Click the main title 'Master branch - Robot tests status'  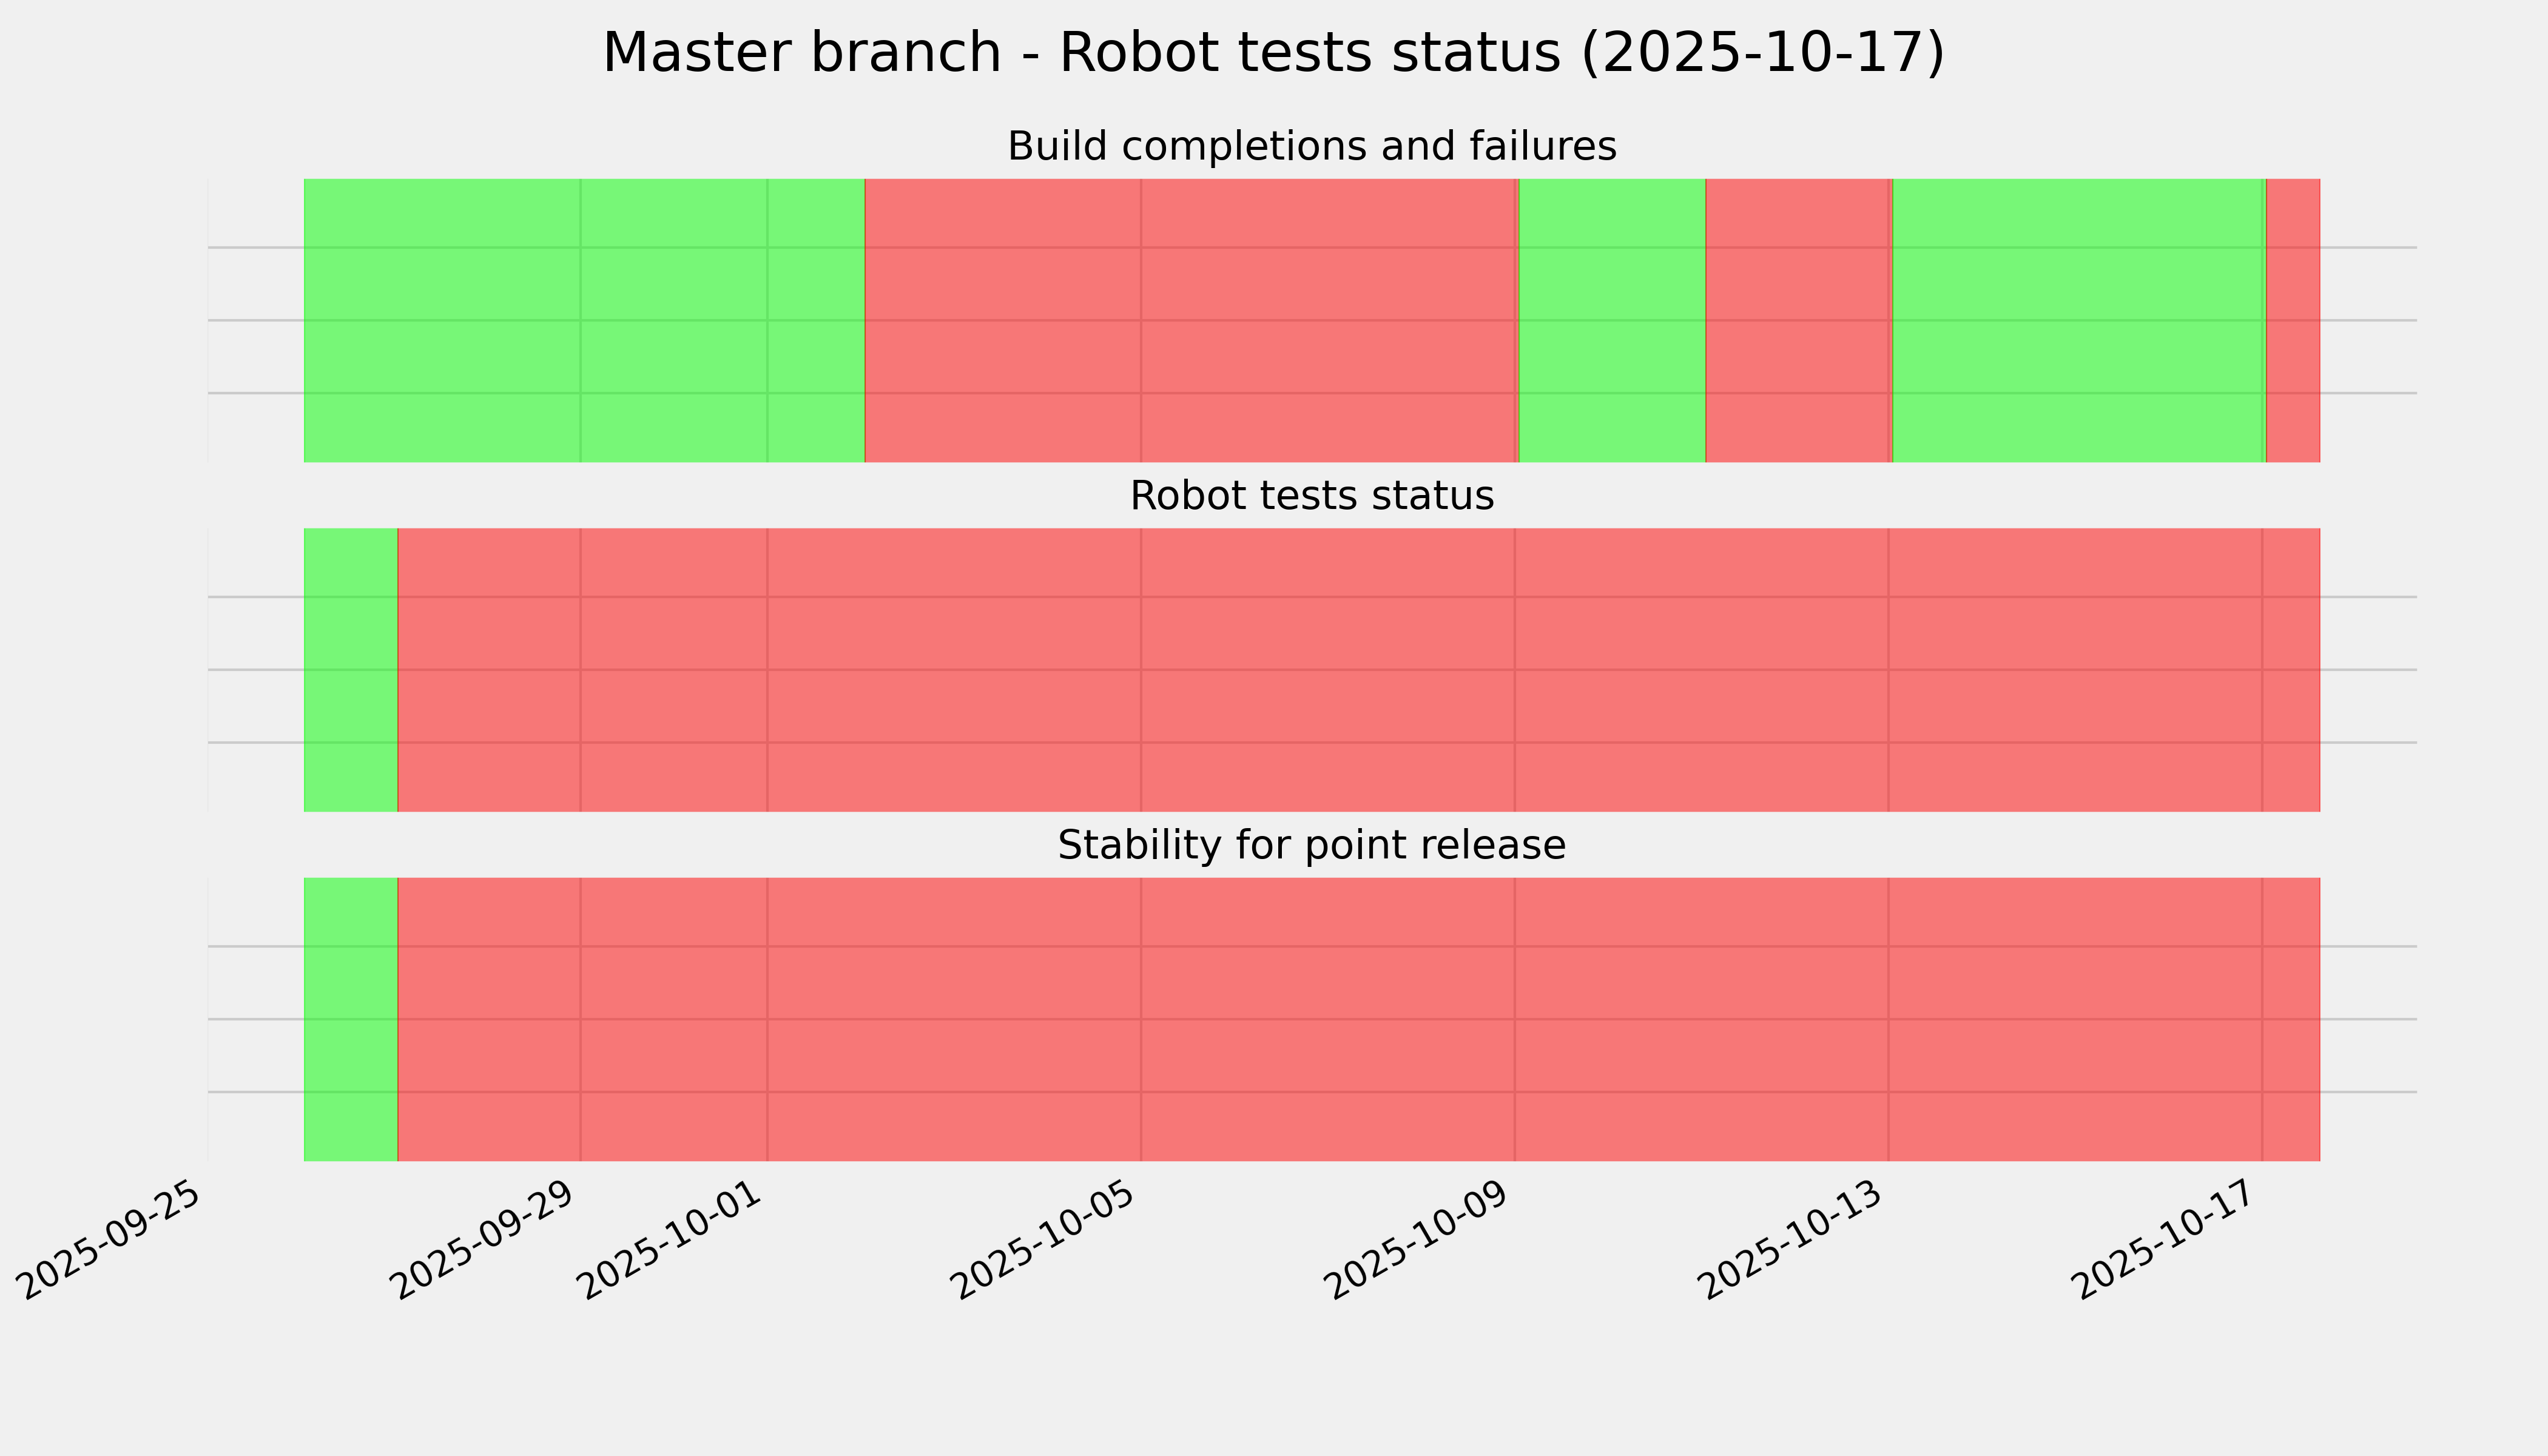[x=1273, y=52]
